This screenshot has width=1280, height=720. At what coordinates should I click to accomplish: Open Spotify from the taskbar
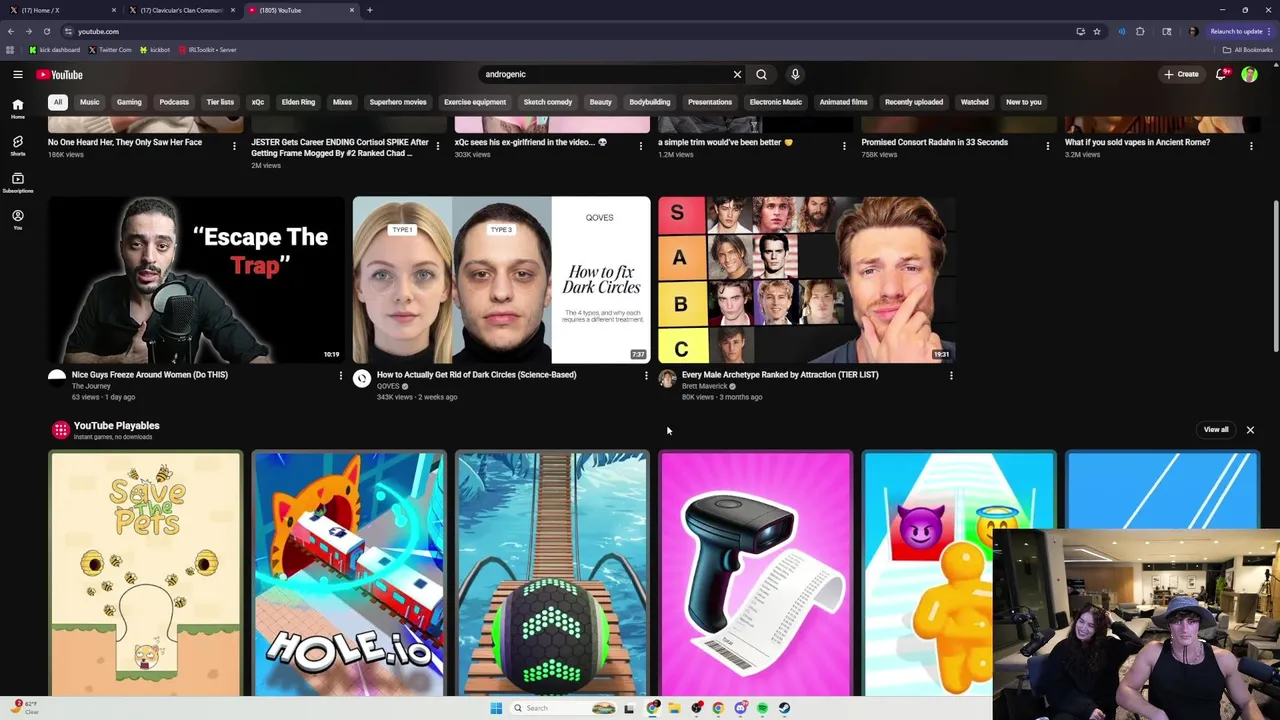click(762, 708)
